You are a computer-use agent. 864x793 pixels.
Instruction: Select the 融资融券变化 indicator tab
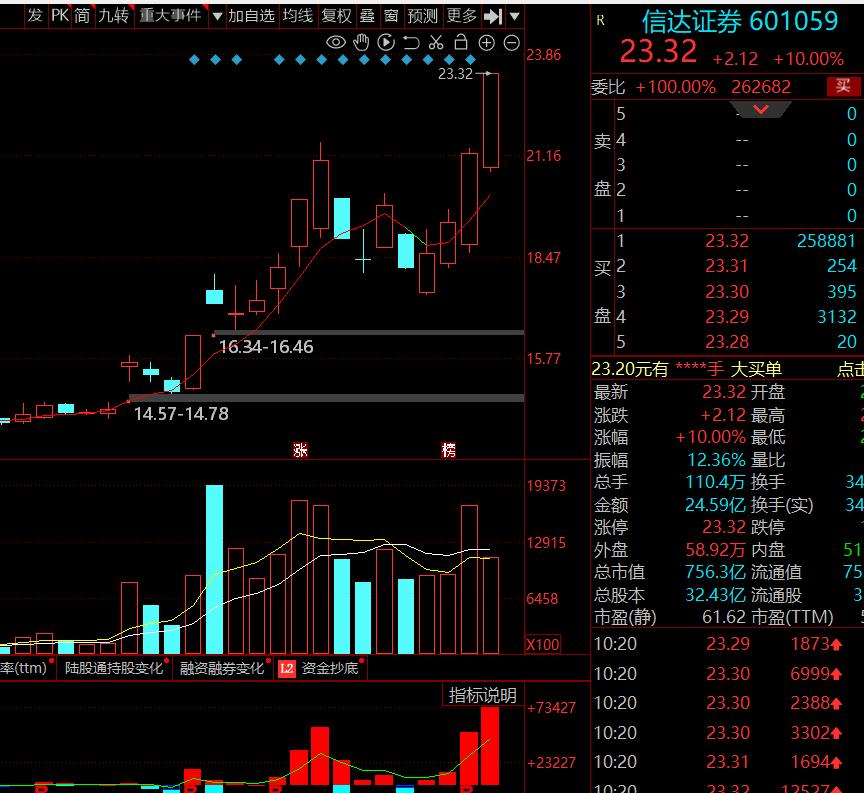click(x=222, y=668)
